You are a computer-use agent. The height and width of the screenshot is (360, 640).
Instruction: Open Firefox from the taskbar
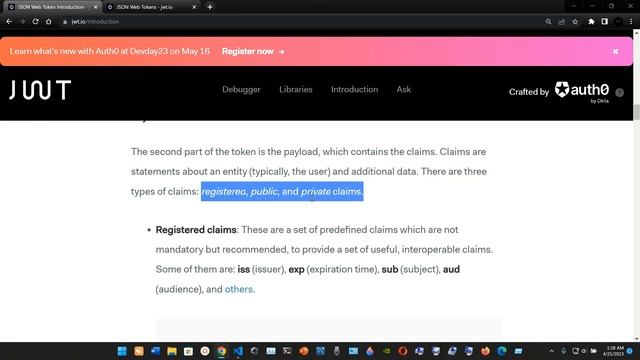click(x=485, y=351)
